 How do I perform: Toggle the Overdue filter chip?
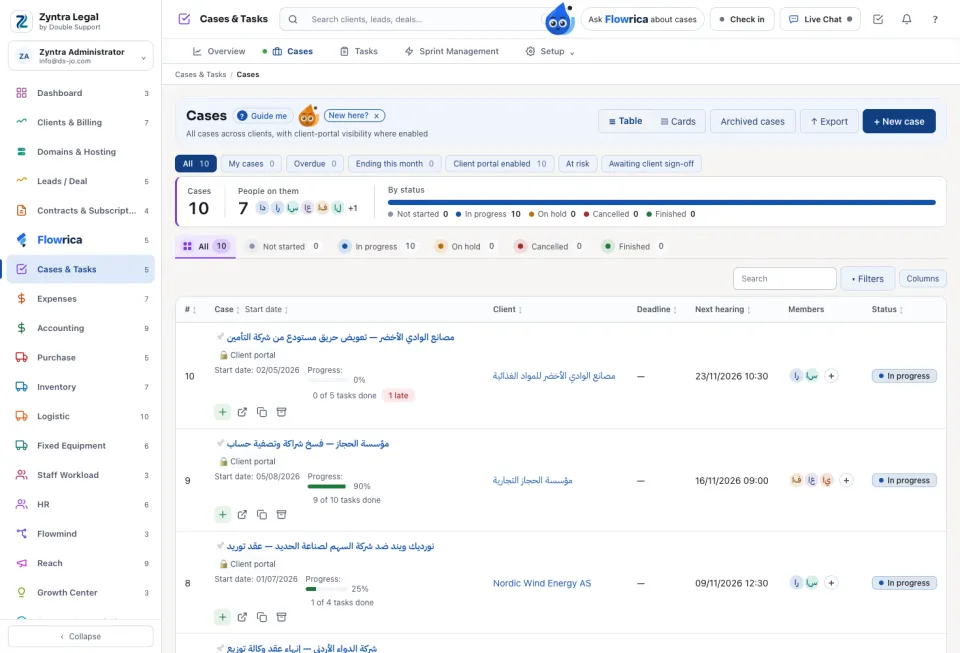click(x=315, y=163)
